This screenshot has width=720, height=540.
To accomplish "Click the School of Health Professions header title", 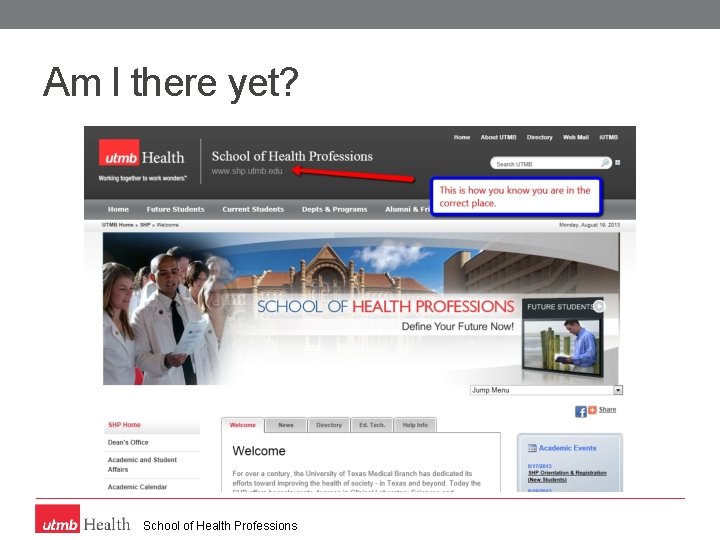I will point(292,156).
